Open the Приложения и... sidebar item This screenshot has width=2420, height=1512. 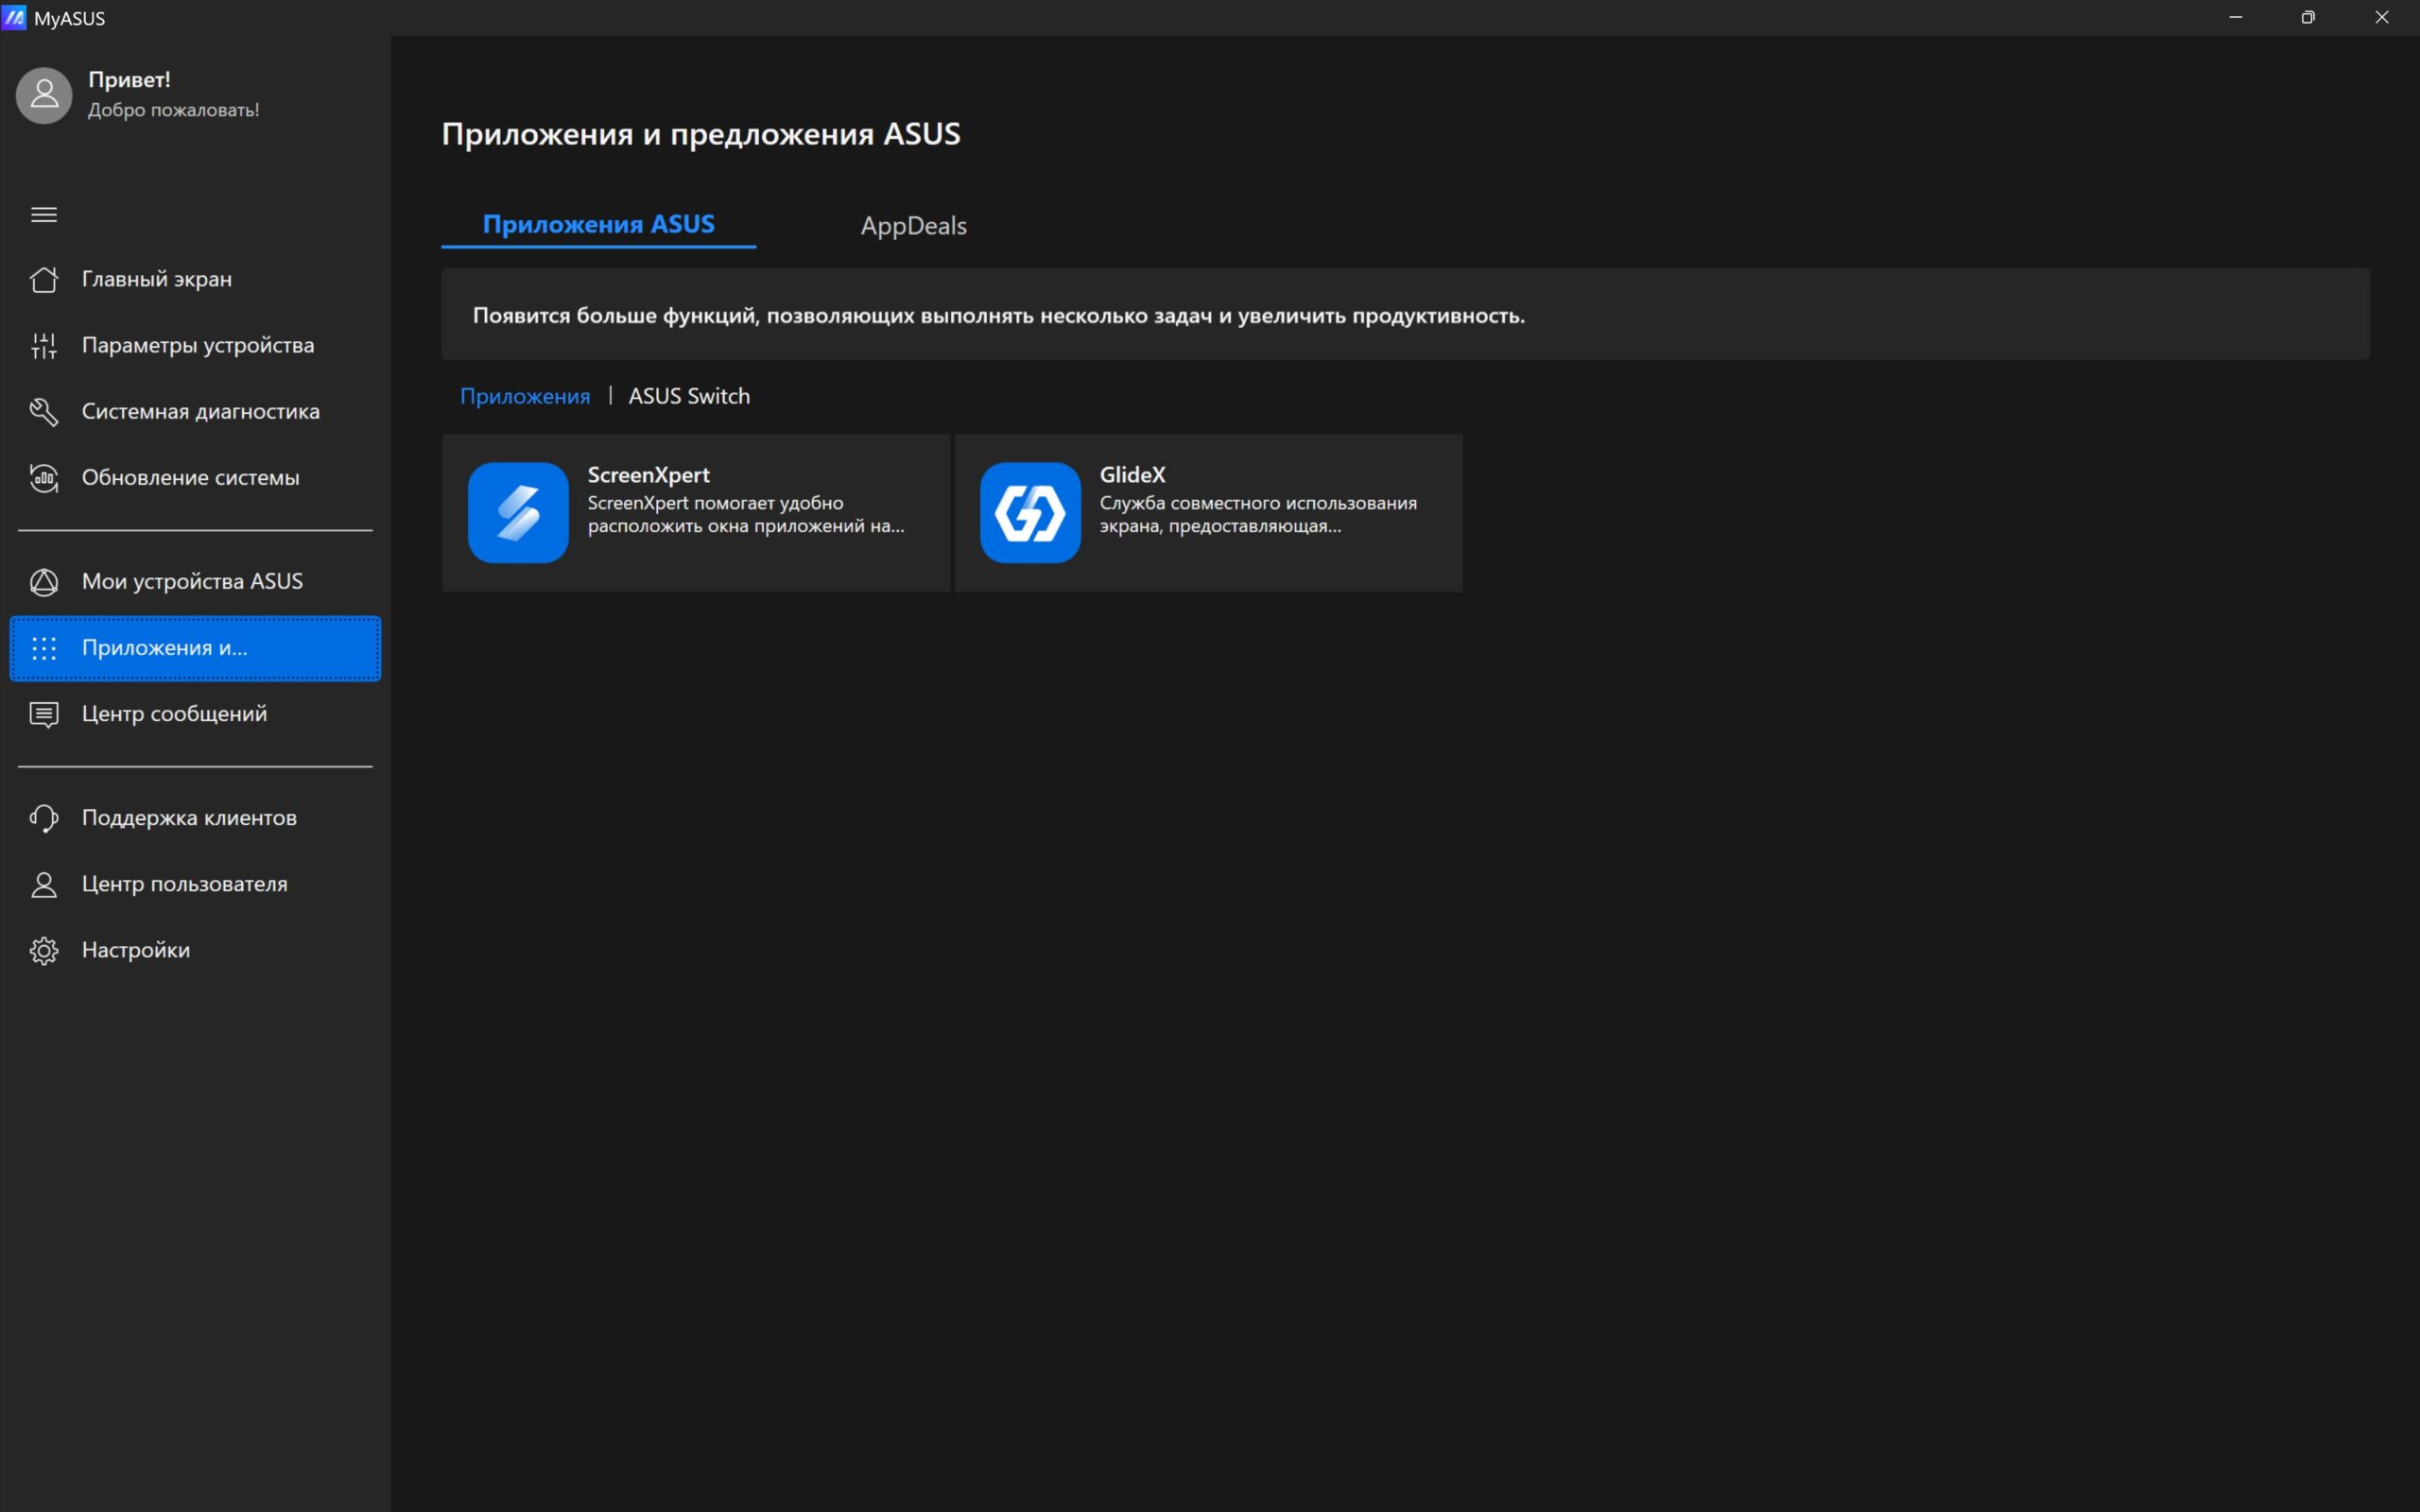[x=195, y=648]
